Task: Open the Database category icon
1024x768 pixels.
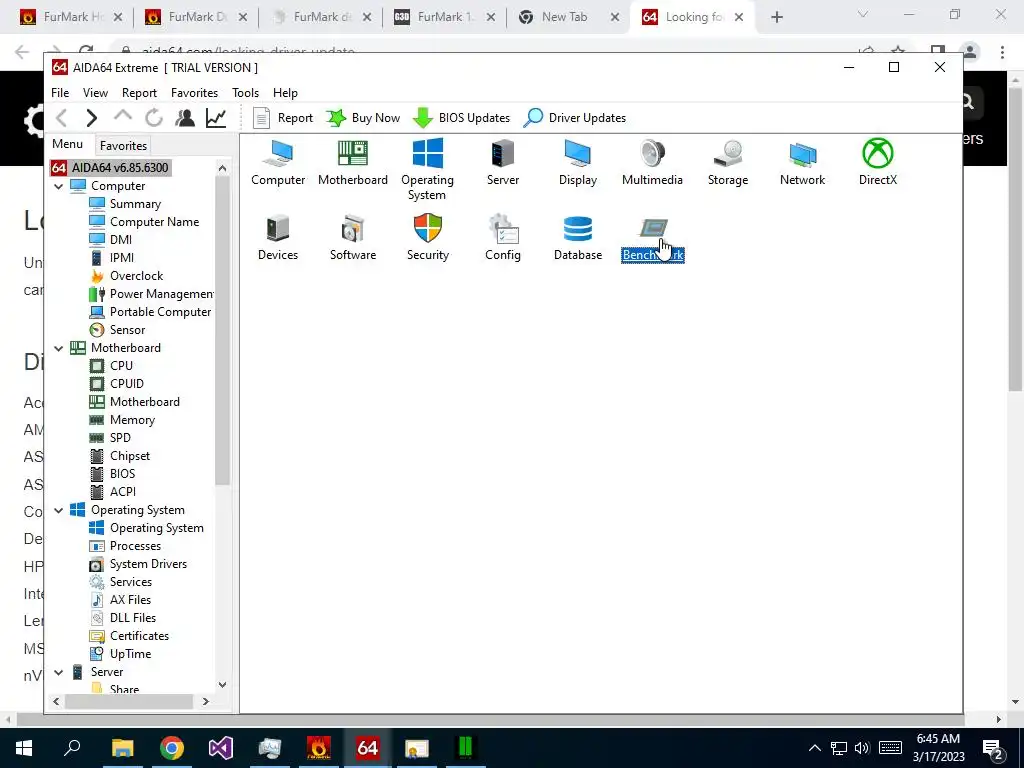Action: [x=578, y=237]
